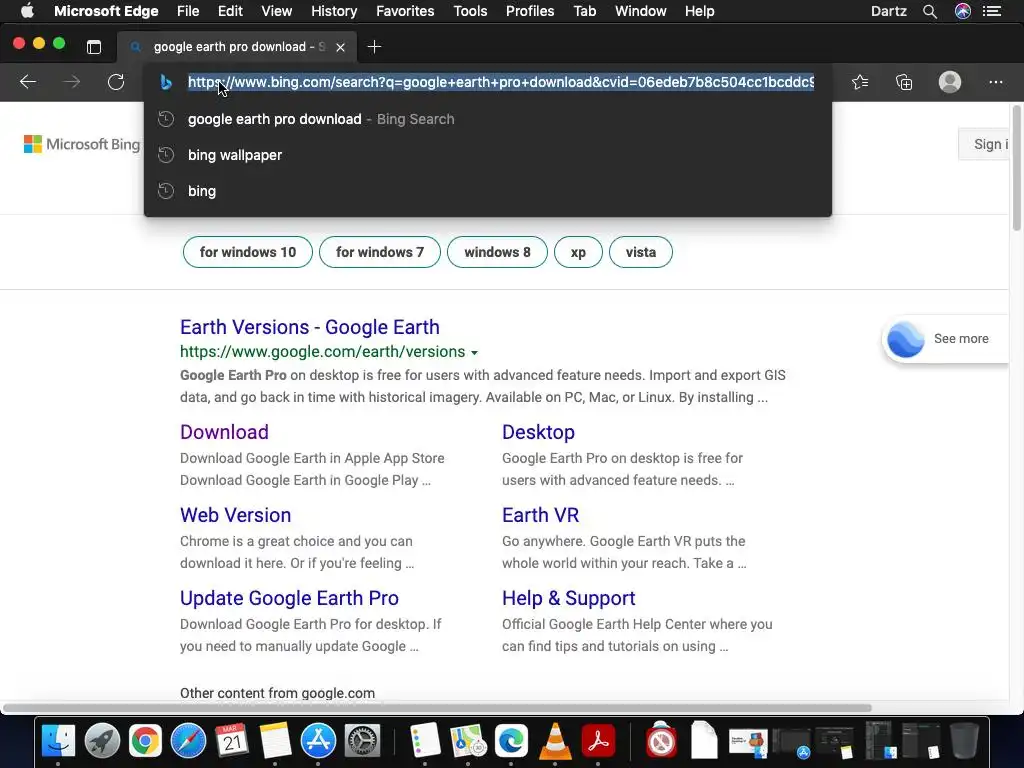Open the Edit menu
1024x768 pixels.
pyautogui.click(x=230, y=11)
